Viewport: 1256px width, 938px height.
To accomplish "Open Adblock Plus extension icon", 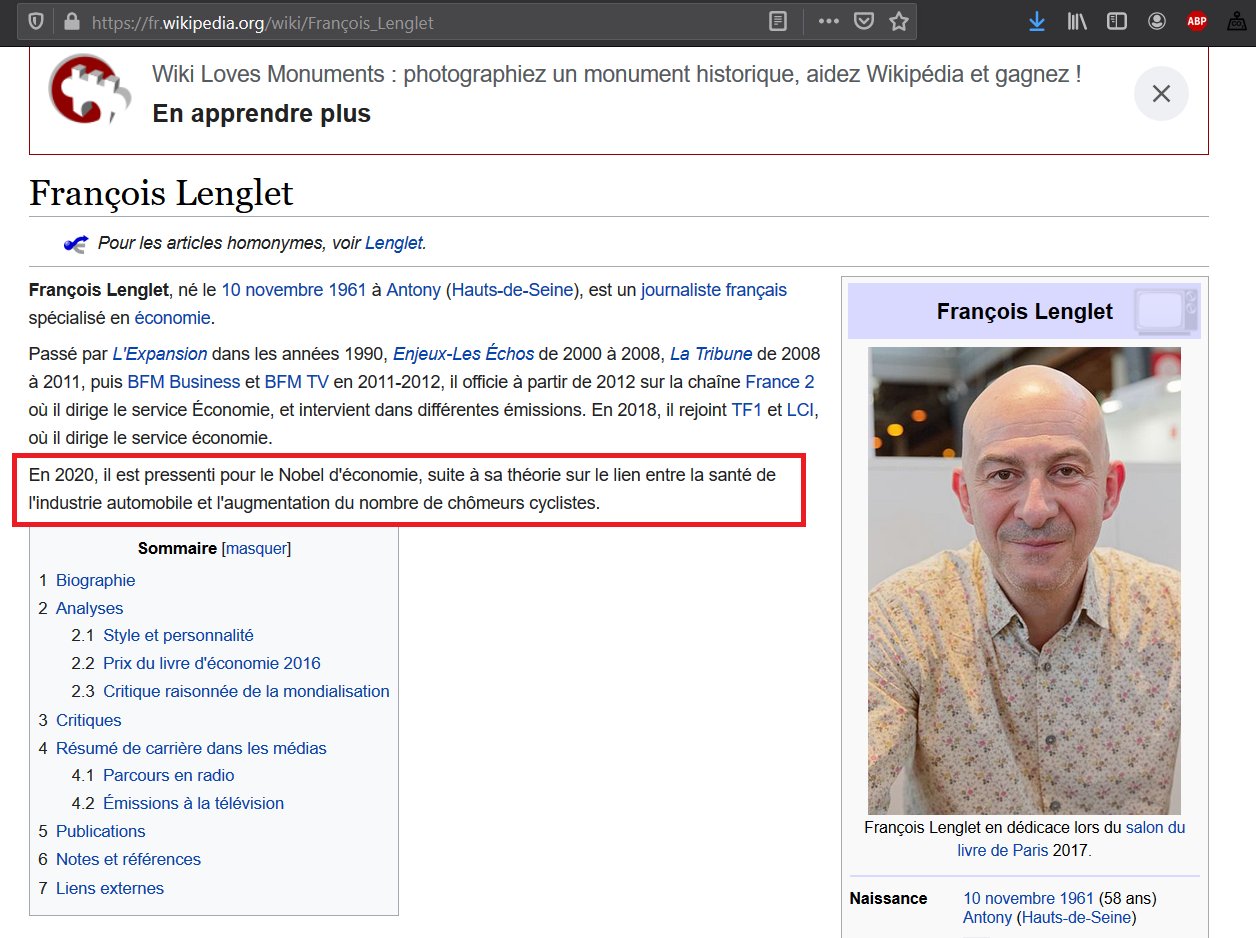I will coord(1197,21).
